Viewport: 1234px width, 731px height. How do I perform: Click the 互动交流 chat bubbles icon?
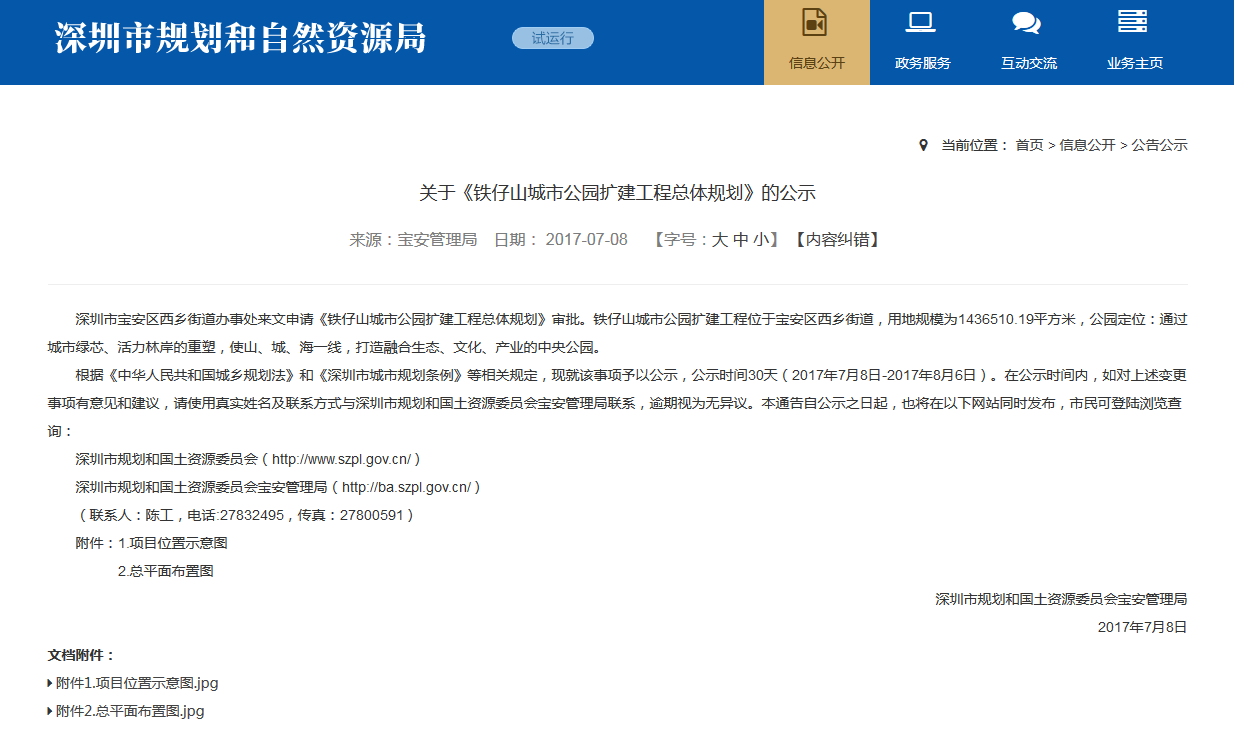point(1027,22)
